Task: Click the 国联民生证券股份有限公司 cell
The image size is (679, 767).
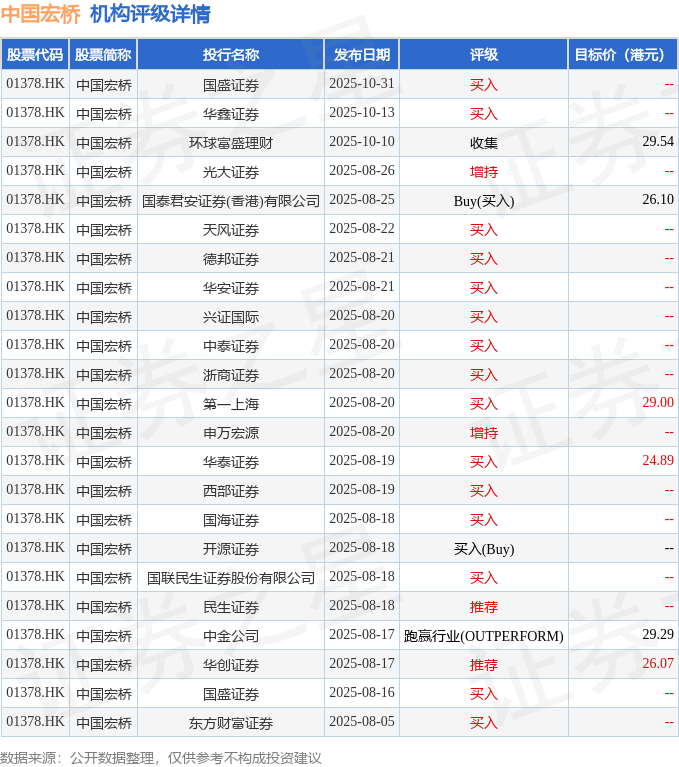Action: point(231,578)
